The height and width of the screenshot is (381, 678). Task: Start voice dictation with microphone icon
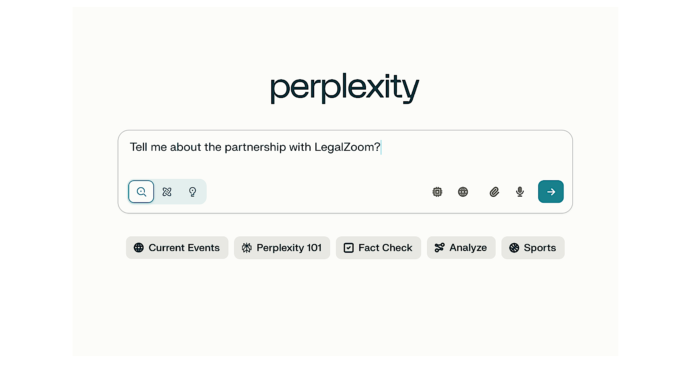520,192
